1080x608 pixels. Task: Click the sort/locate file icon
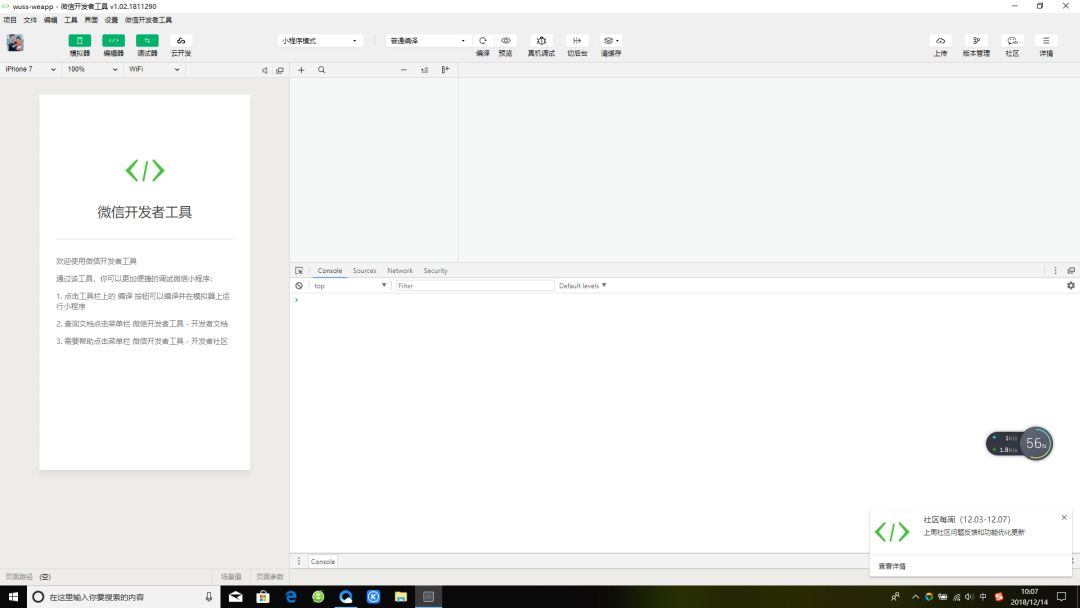pyautogui.click(x=424, y=70)
